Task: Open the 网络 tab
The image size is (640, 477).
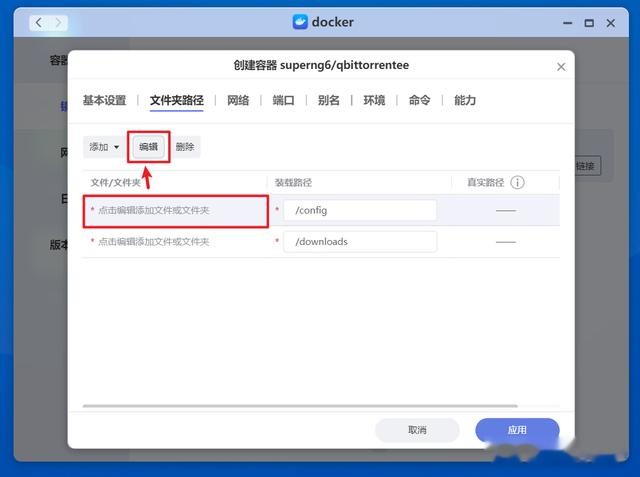Action: [x=238, y=100]
